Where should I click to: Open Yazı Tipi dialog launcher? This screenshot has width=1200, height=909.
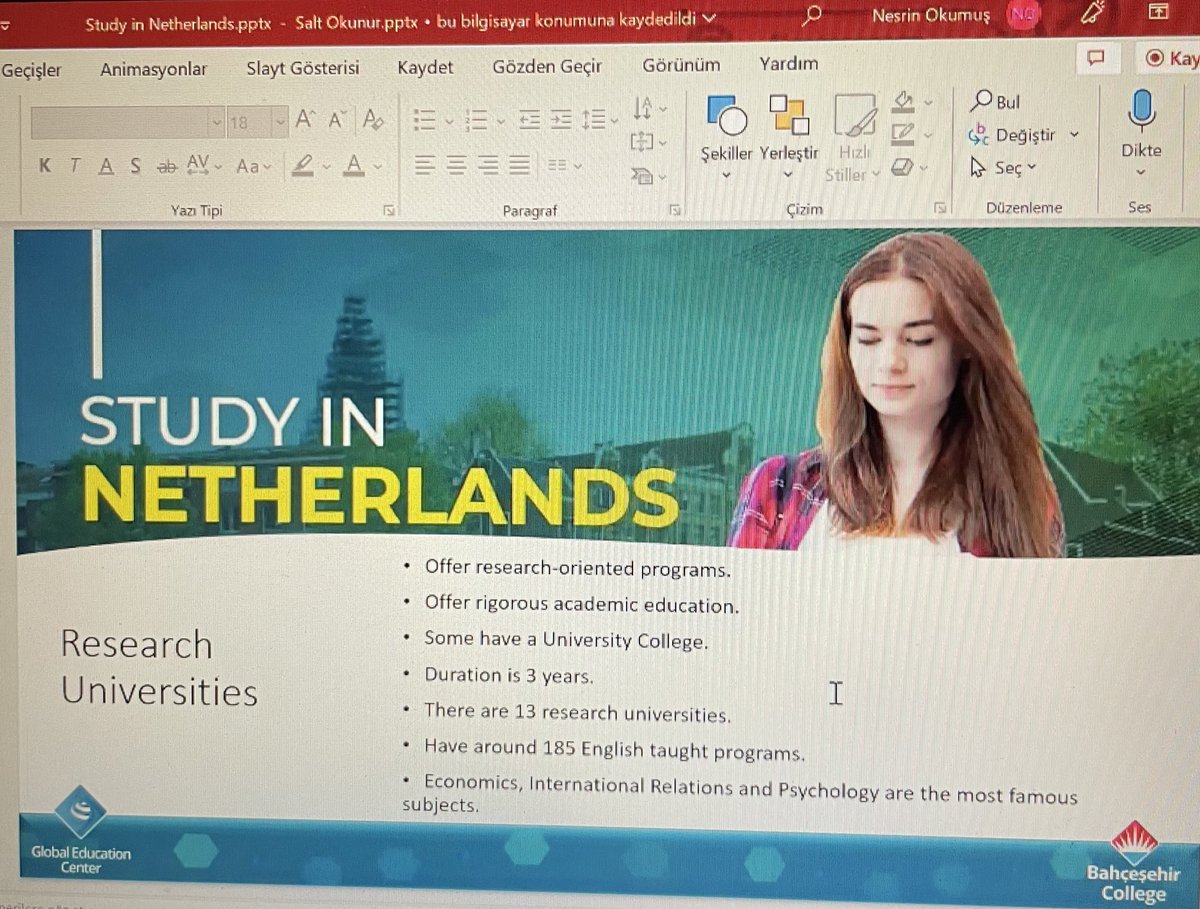pos(389,210)
